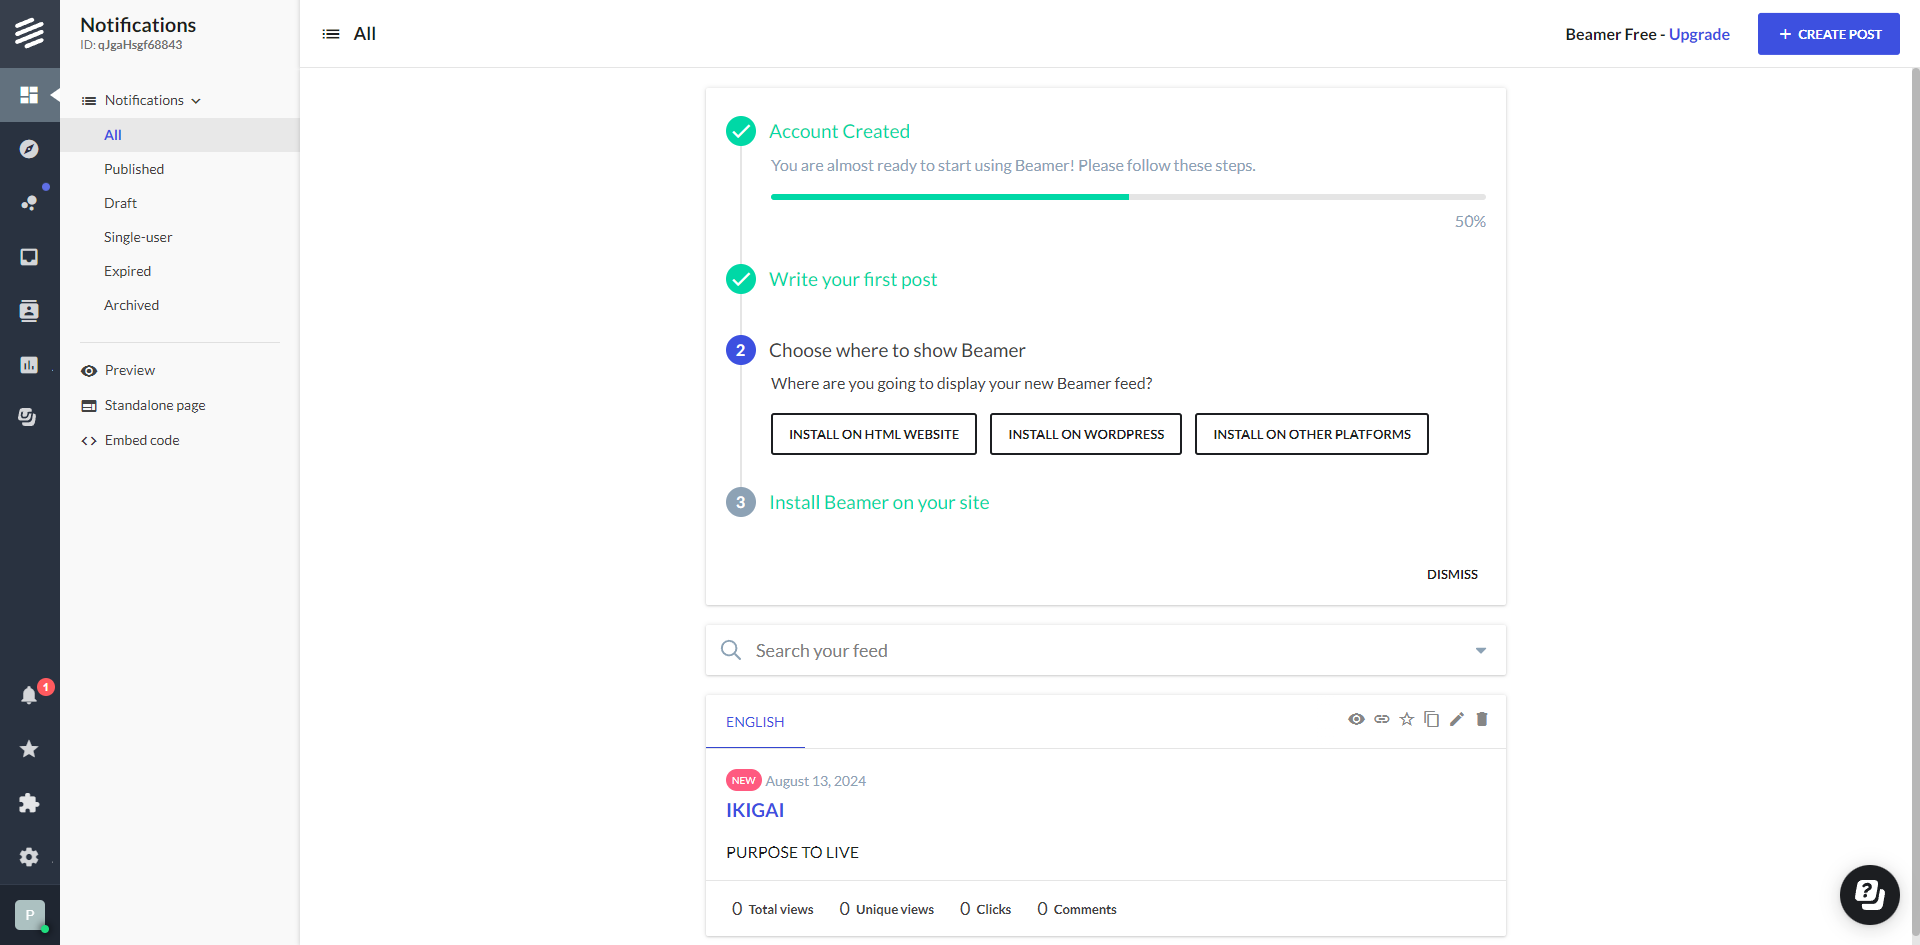Open the star icon in sidebar

tap(29, 749)
